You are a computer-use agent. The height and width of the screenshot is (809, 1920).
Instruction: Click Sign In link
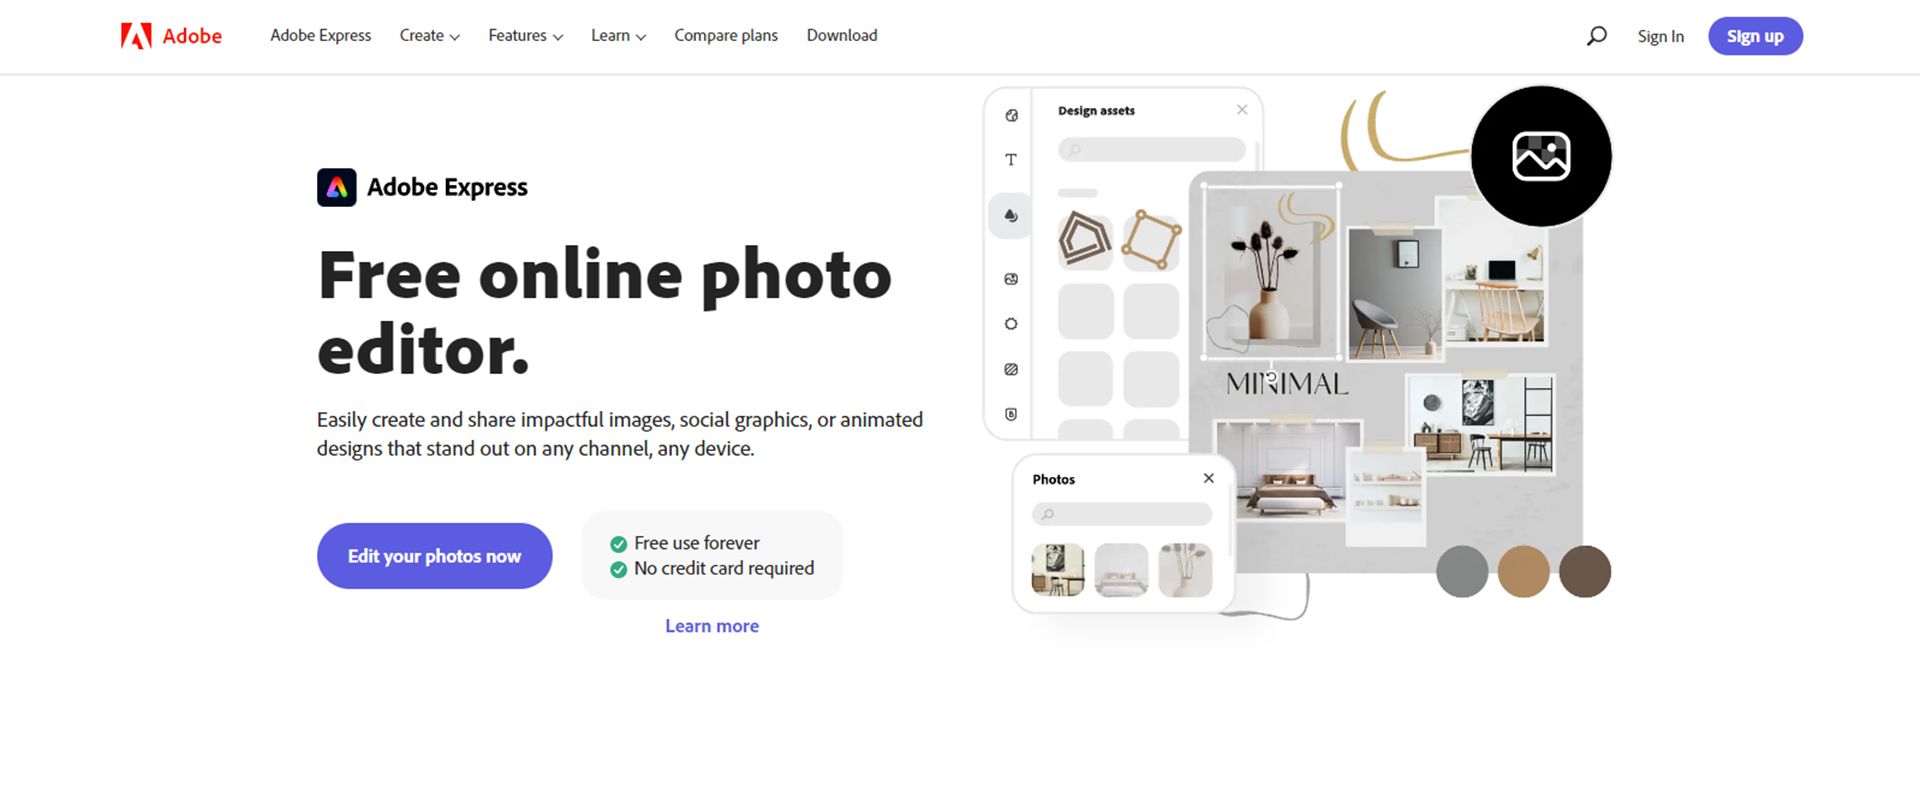point(1660,36)
